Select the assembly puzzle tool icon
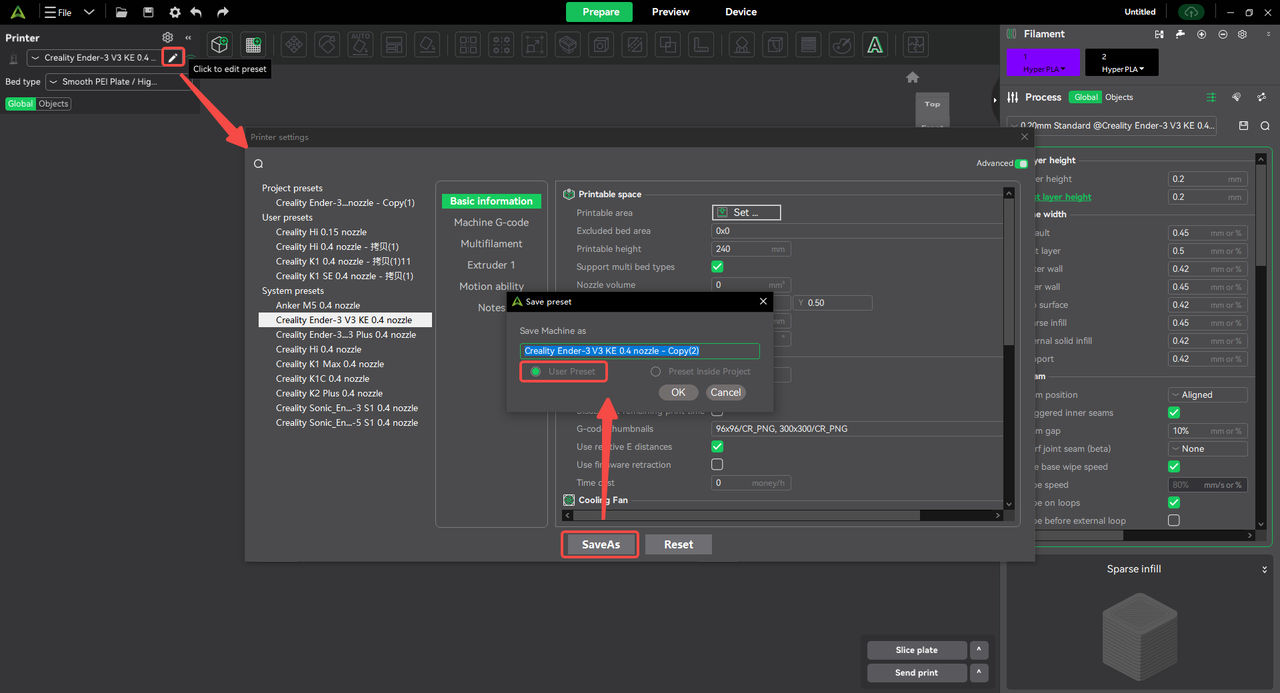Viewport: 1280px width, 693px height. (914, 45)
